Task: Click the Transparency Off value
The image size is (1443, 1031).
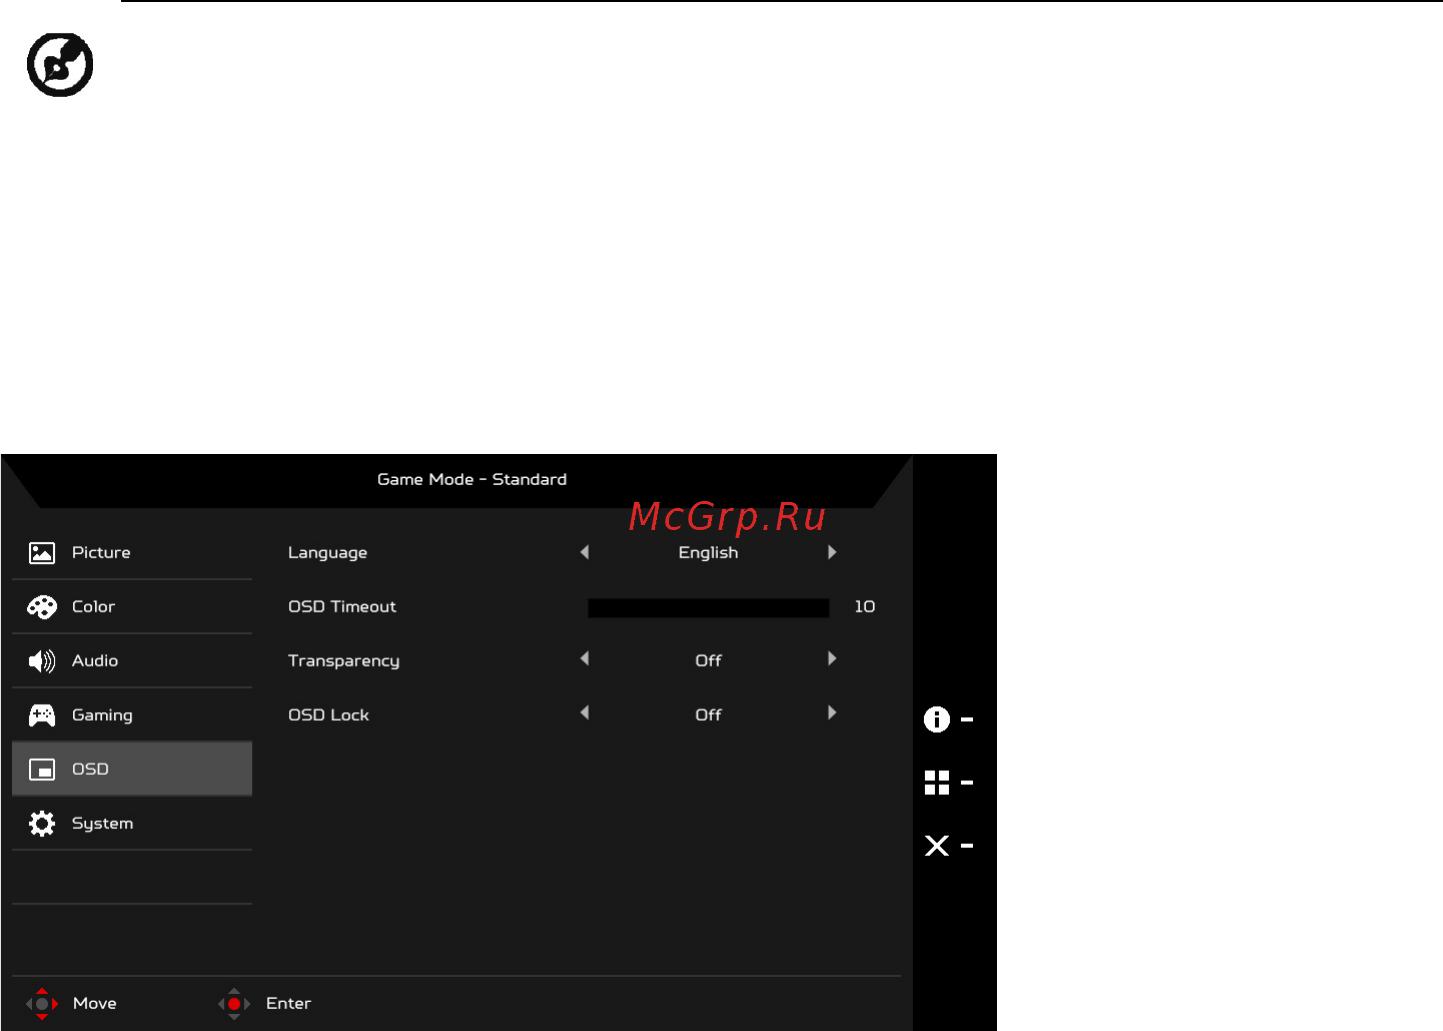Action: [x=708, y=661]
